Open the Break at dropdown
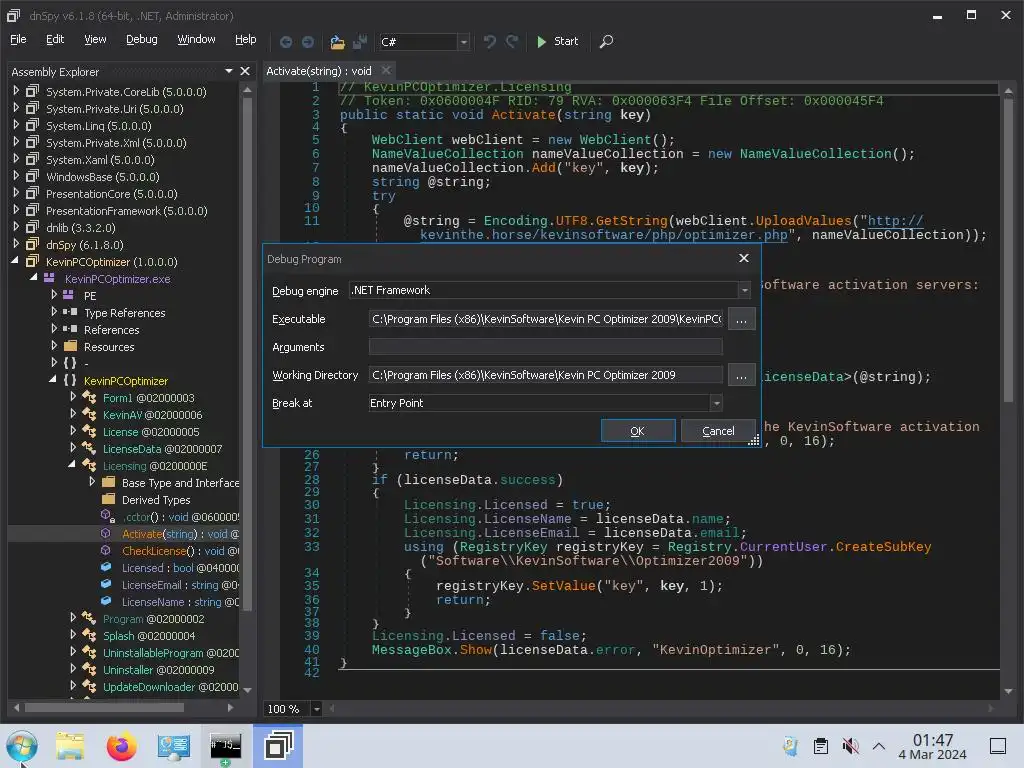Screen dimensions: 1024x768 tap(716, 403)
